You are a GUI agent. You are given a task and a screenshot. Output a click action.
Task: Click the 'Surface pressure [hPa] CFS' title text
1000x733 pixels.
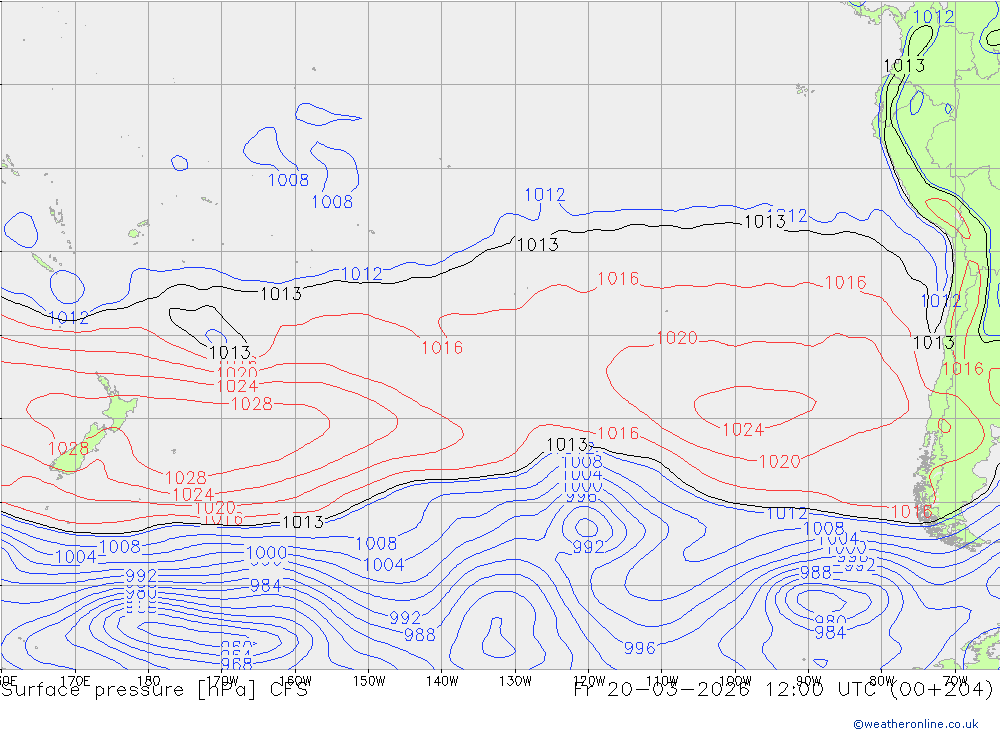154,690
